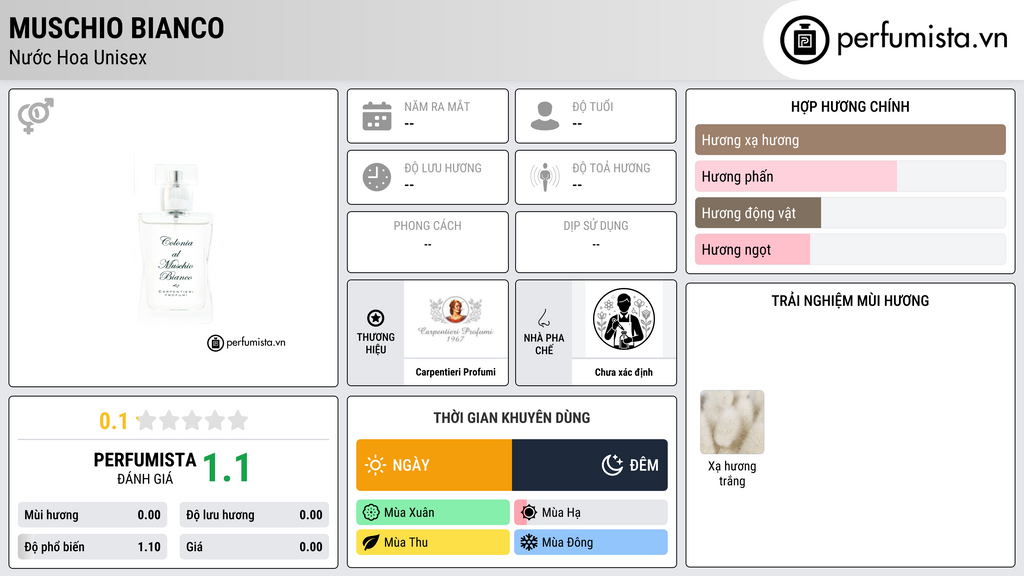
Task: Click the flower icon beside Mùa Xuân
Action: pos(371,513)
